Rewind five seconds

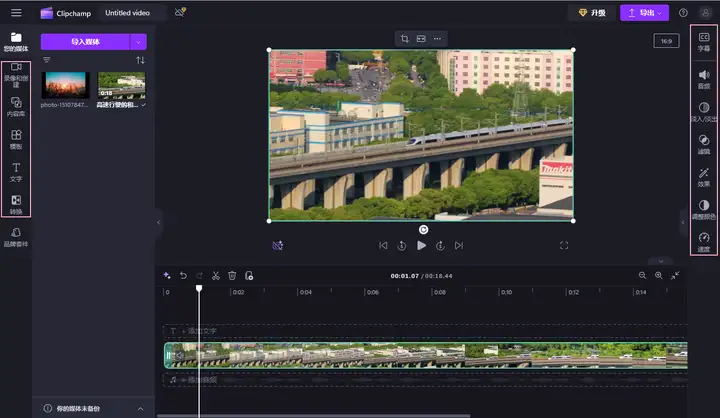coord(402,246)
